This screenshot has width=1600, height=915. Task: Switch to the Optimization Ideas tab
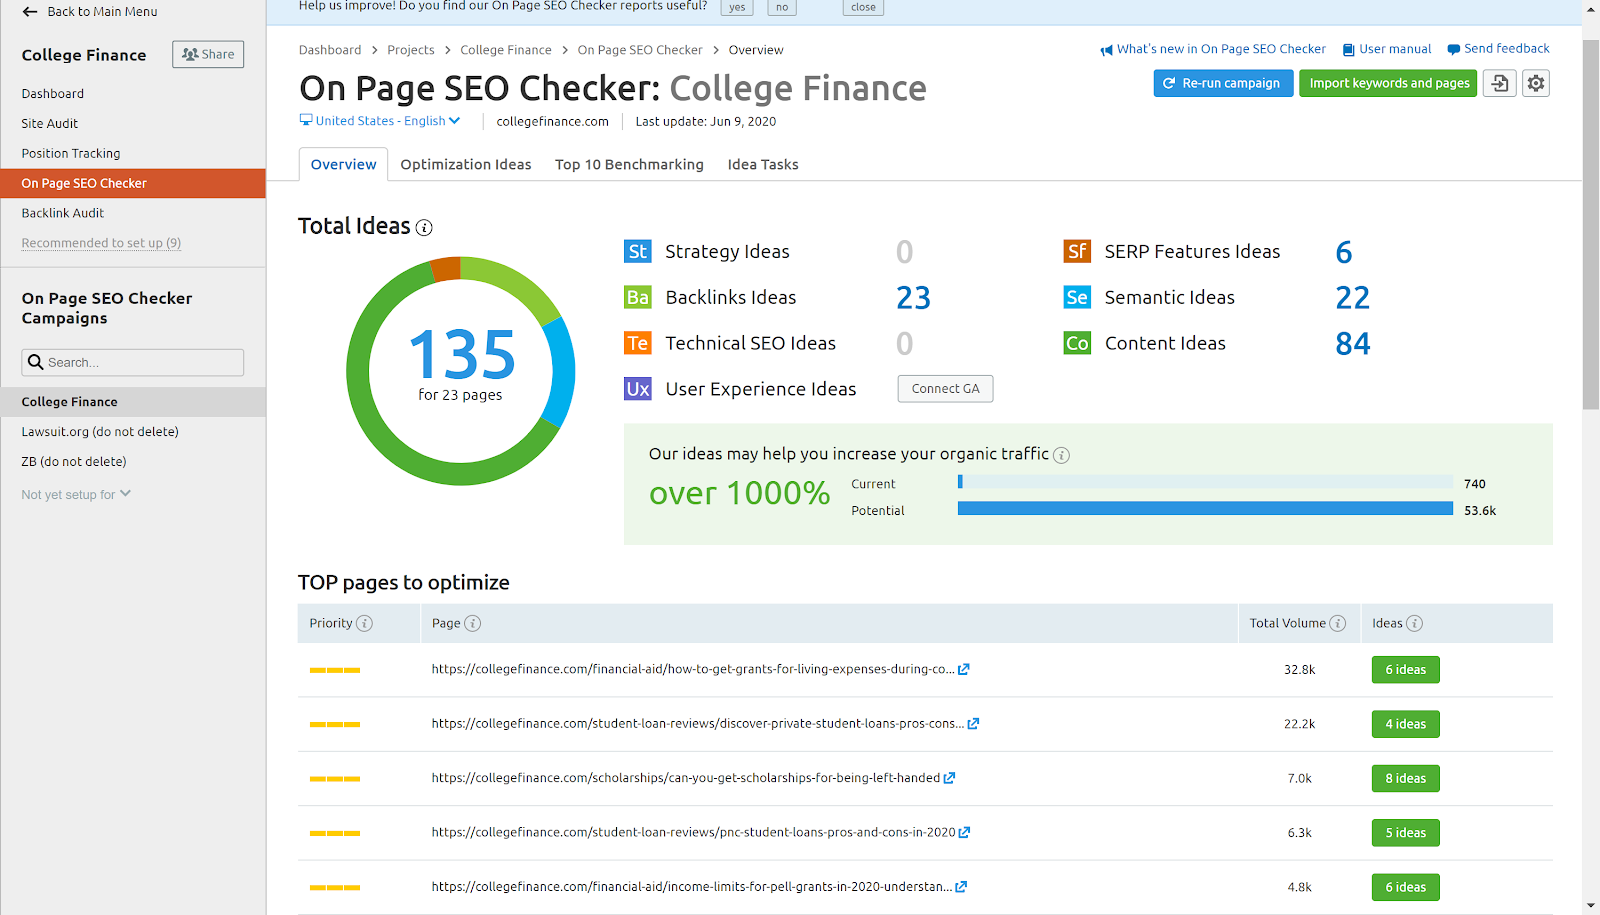[x=466, y=164]
